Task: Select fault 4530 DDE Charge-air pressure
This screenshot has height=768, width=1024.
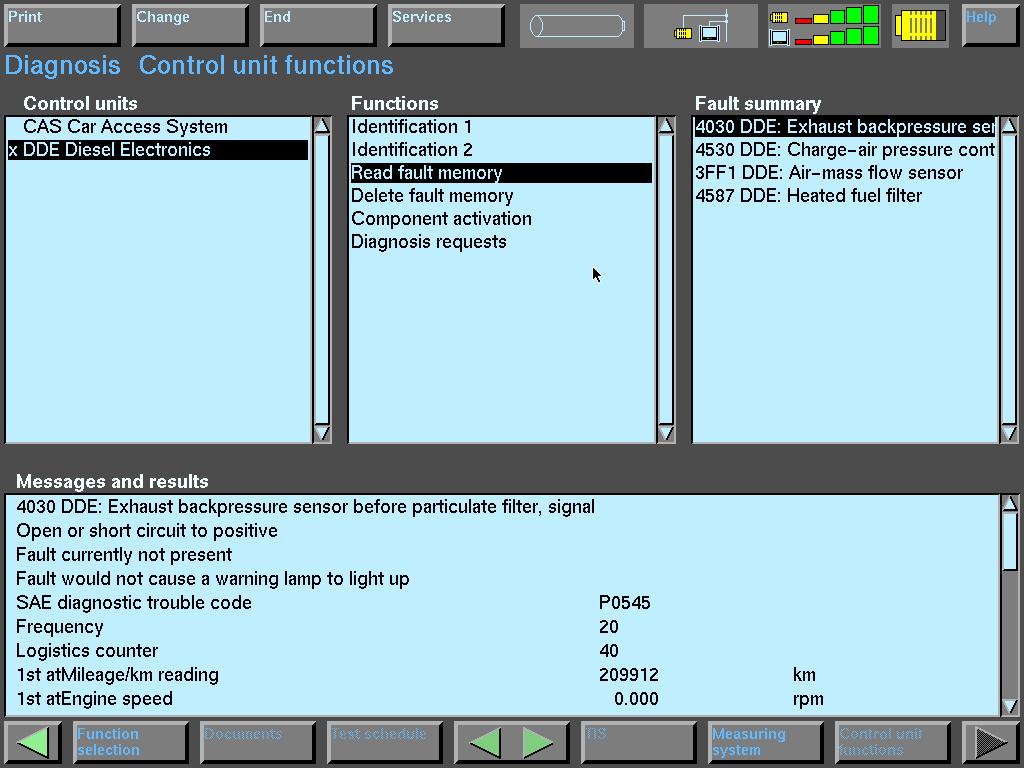Action: (x=844, y=150)
